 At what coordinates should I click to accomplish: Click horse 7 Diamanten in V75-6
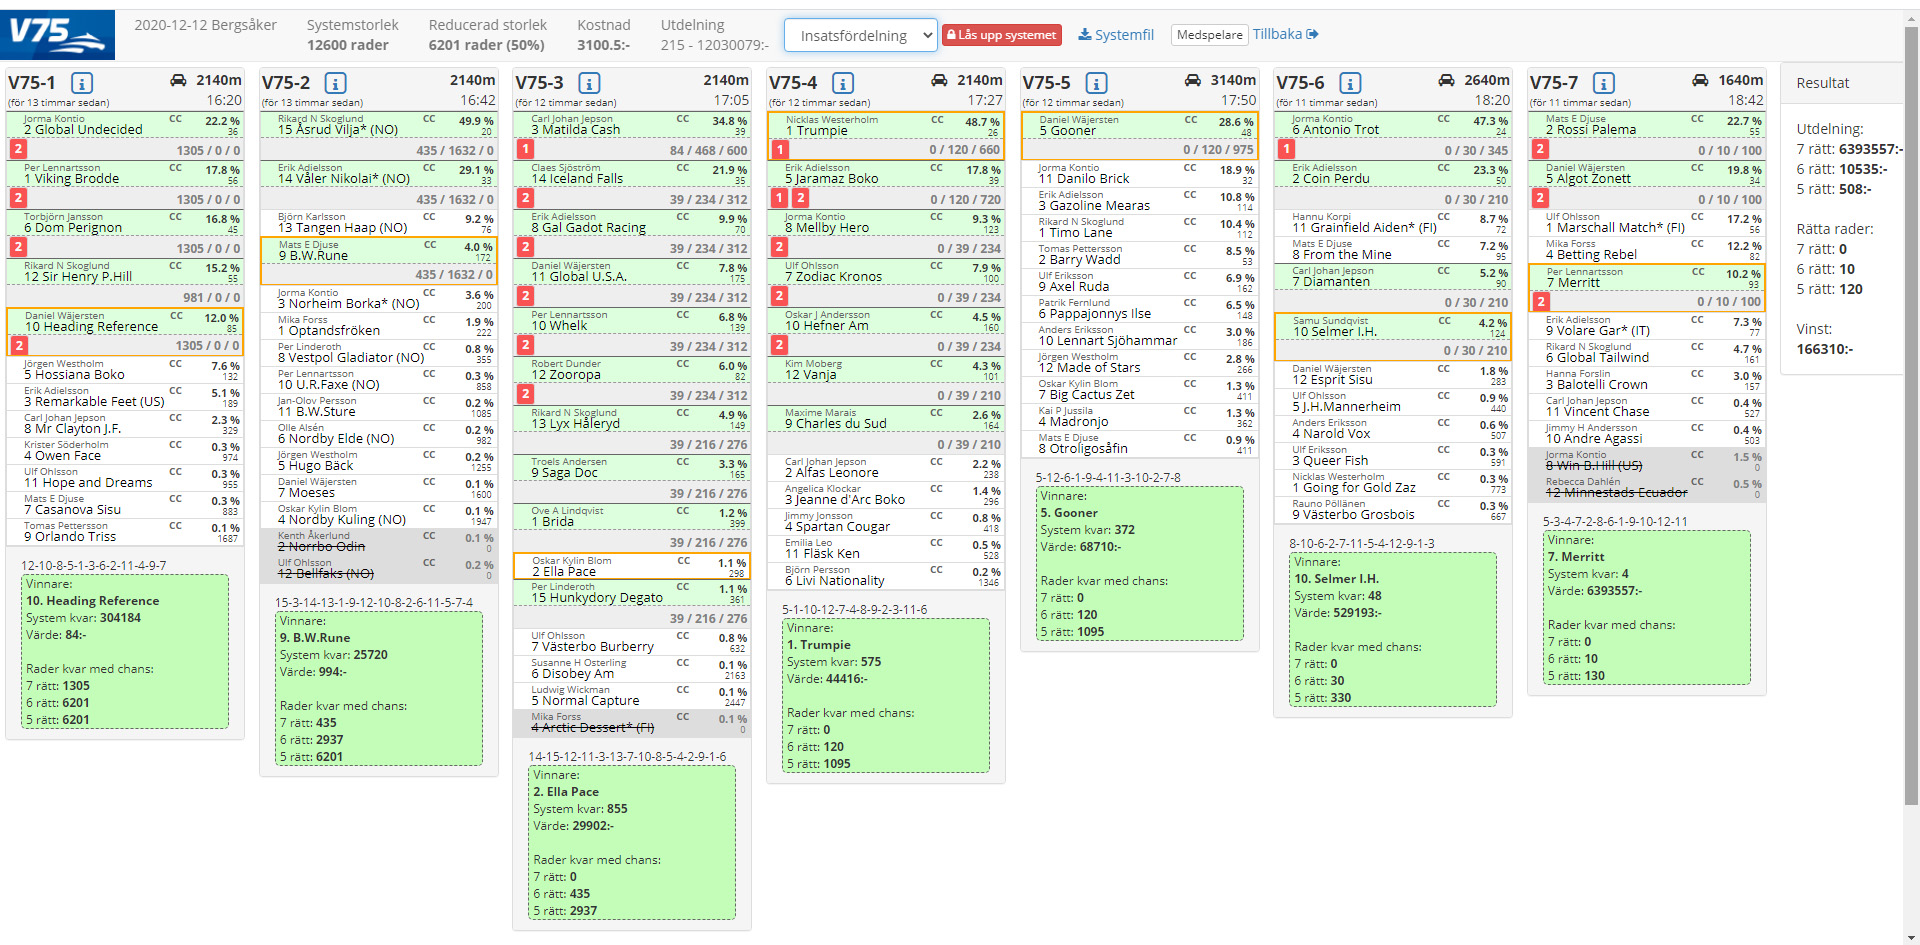pos(1392,276)
